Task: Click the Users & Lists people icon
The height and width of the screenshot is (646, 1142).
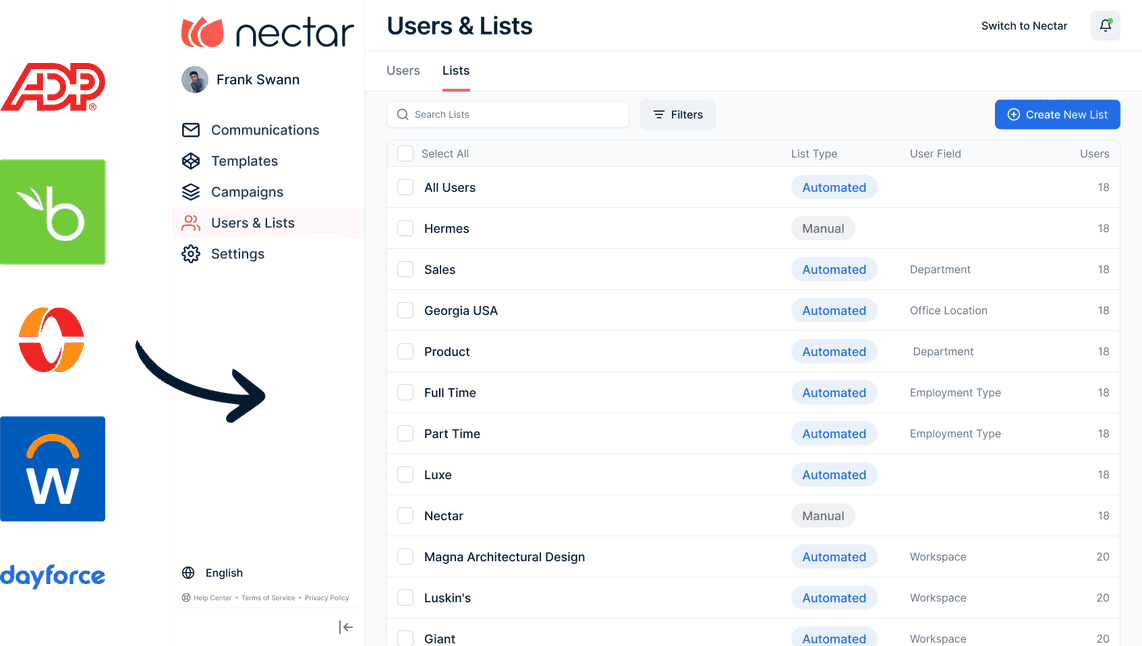Action: pos(191,223)
